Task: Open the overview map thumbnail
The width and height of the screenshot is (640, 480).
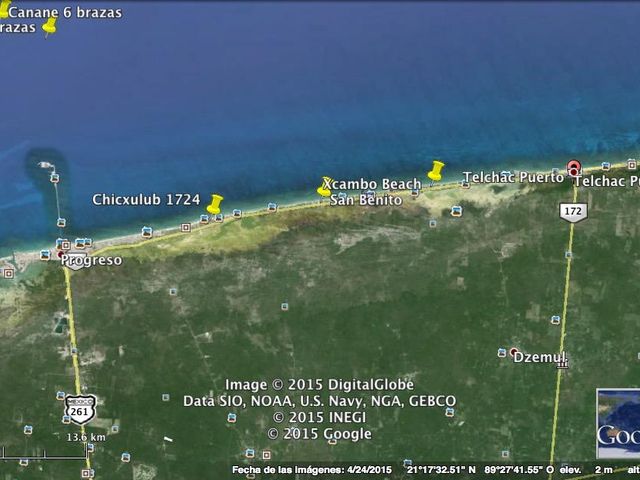Action: pos(618,423)
